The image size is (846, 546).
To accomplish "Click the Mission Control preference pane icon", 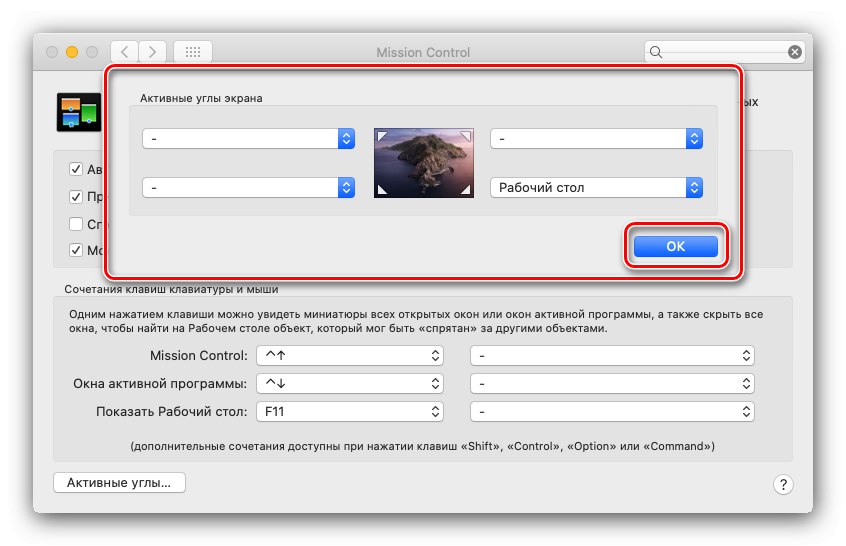I will point(79,112).
